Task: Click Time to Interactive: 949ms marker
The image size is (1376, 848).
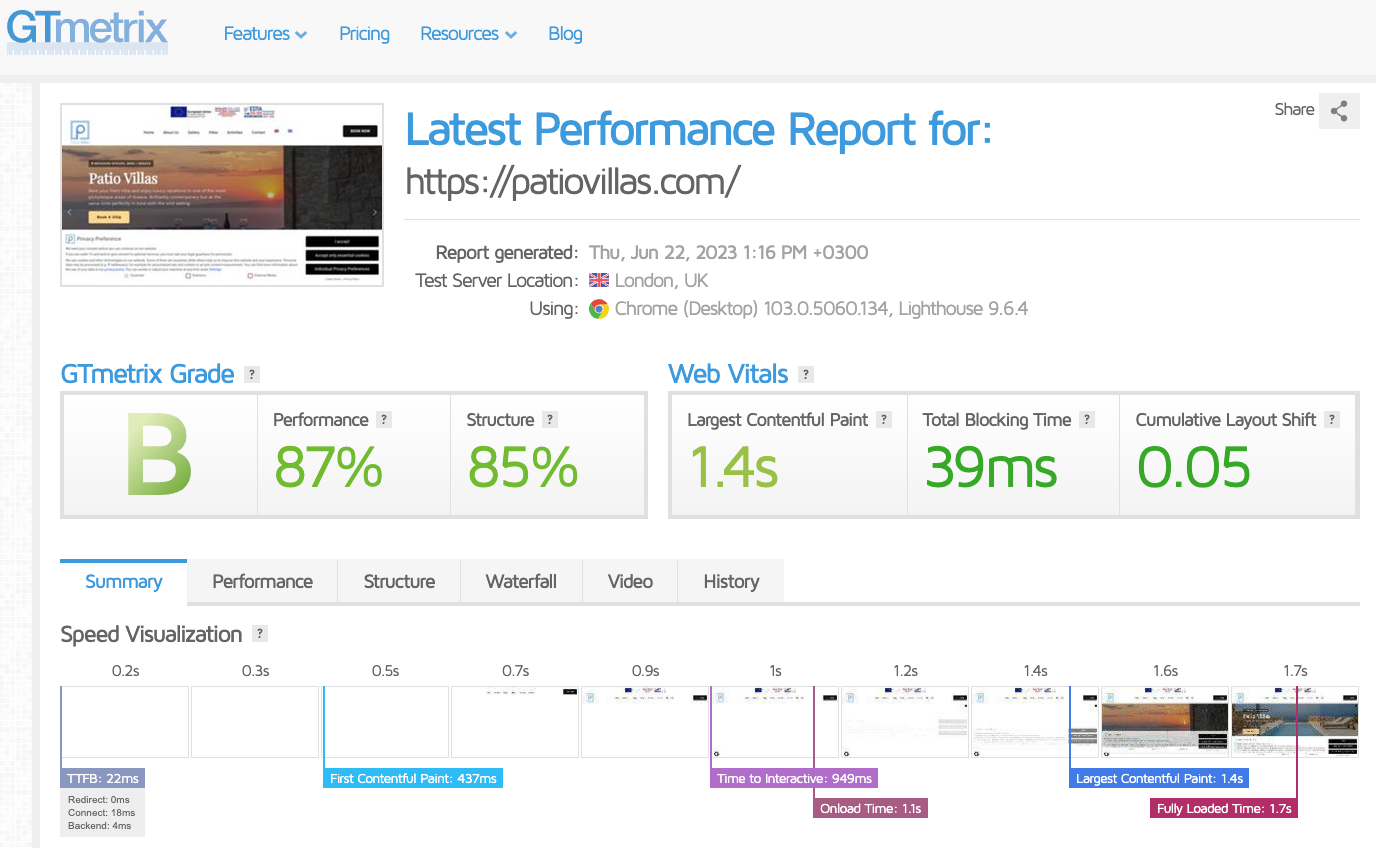Action: point(794,779)
